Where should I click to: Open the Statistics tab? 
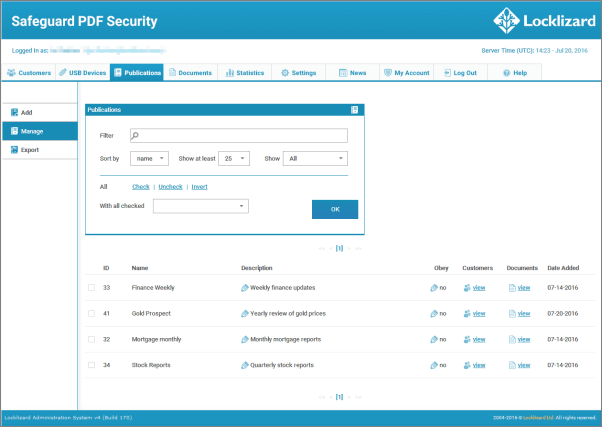(x=244, y=73)
